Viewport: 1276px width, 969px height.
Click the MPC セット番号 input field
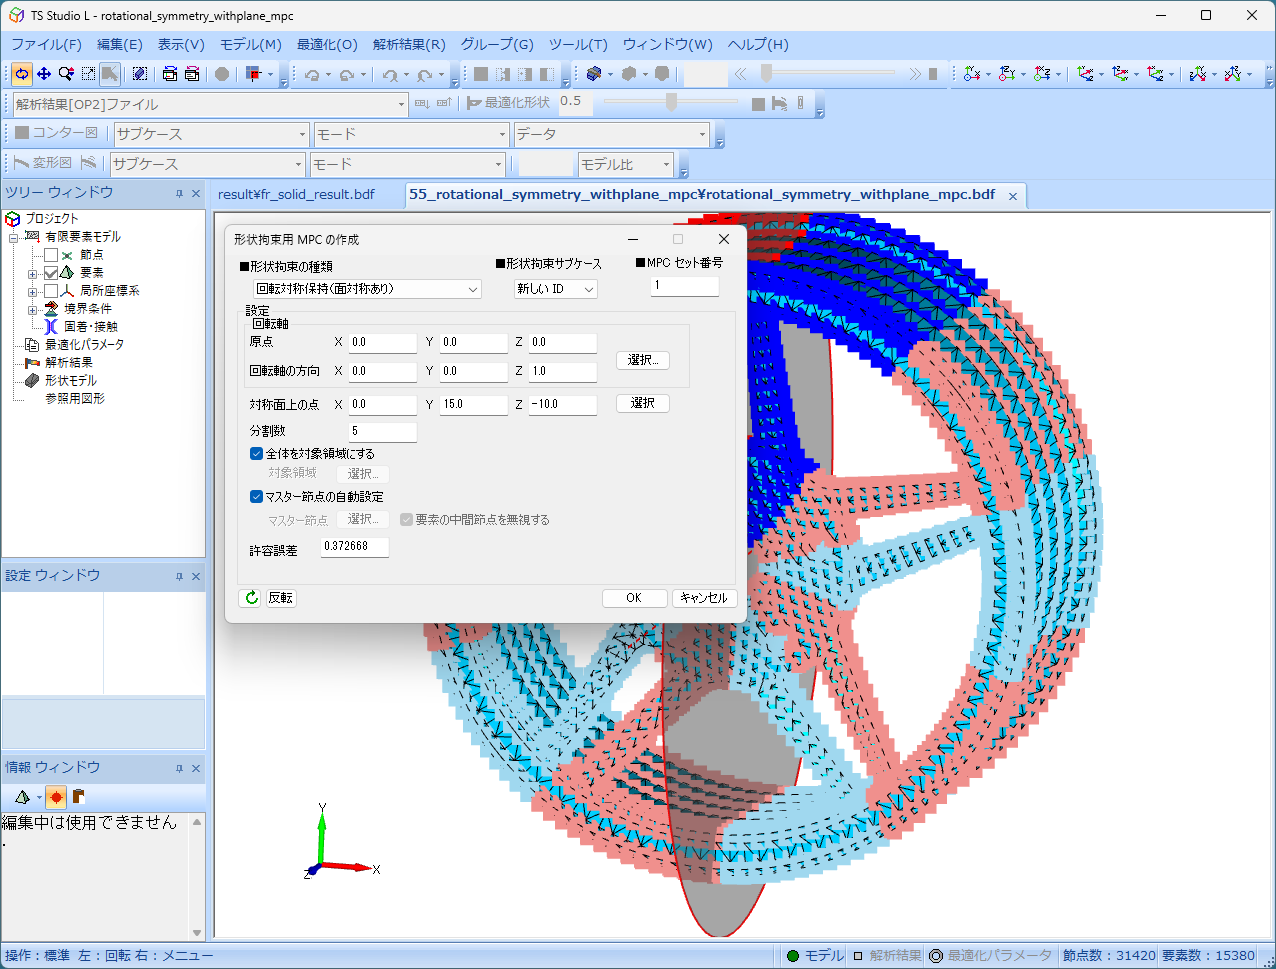685,286
